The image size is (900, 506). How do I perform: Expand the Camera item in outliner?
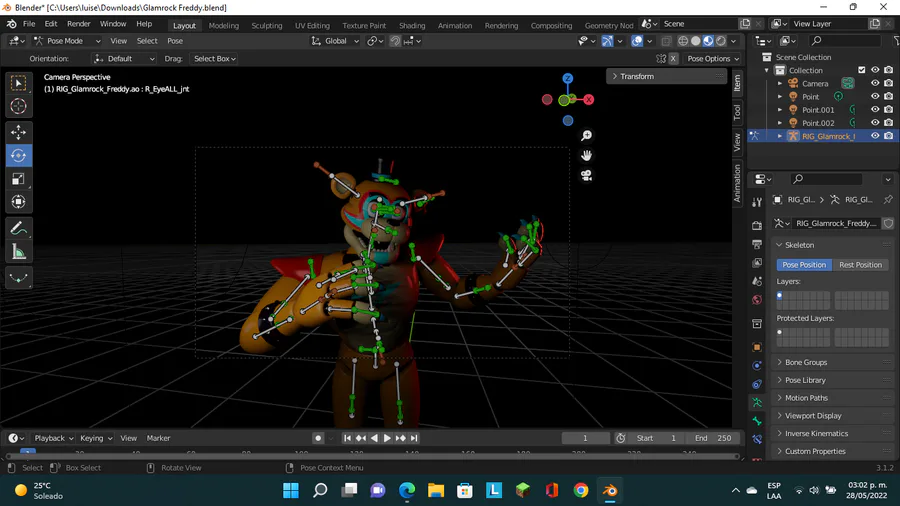point(779,83)
